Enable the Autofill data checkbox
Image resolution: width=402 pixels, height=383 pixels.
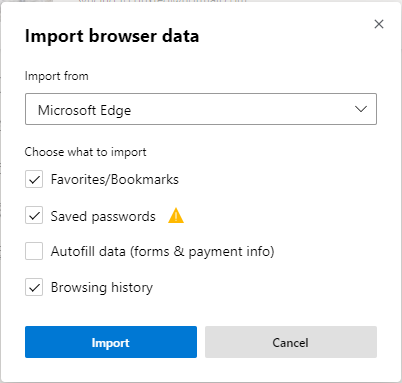point(34,251)
